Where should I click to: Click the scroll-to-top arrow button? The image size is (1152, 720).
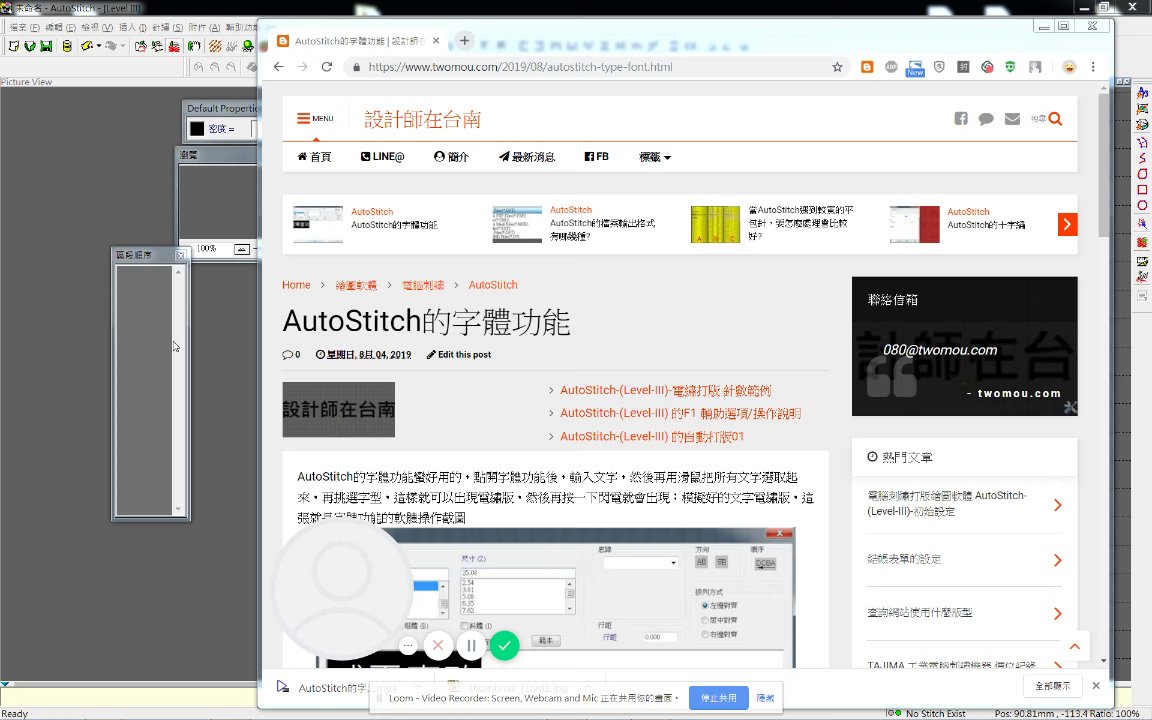[x=1075, y=647]
